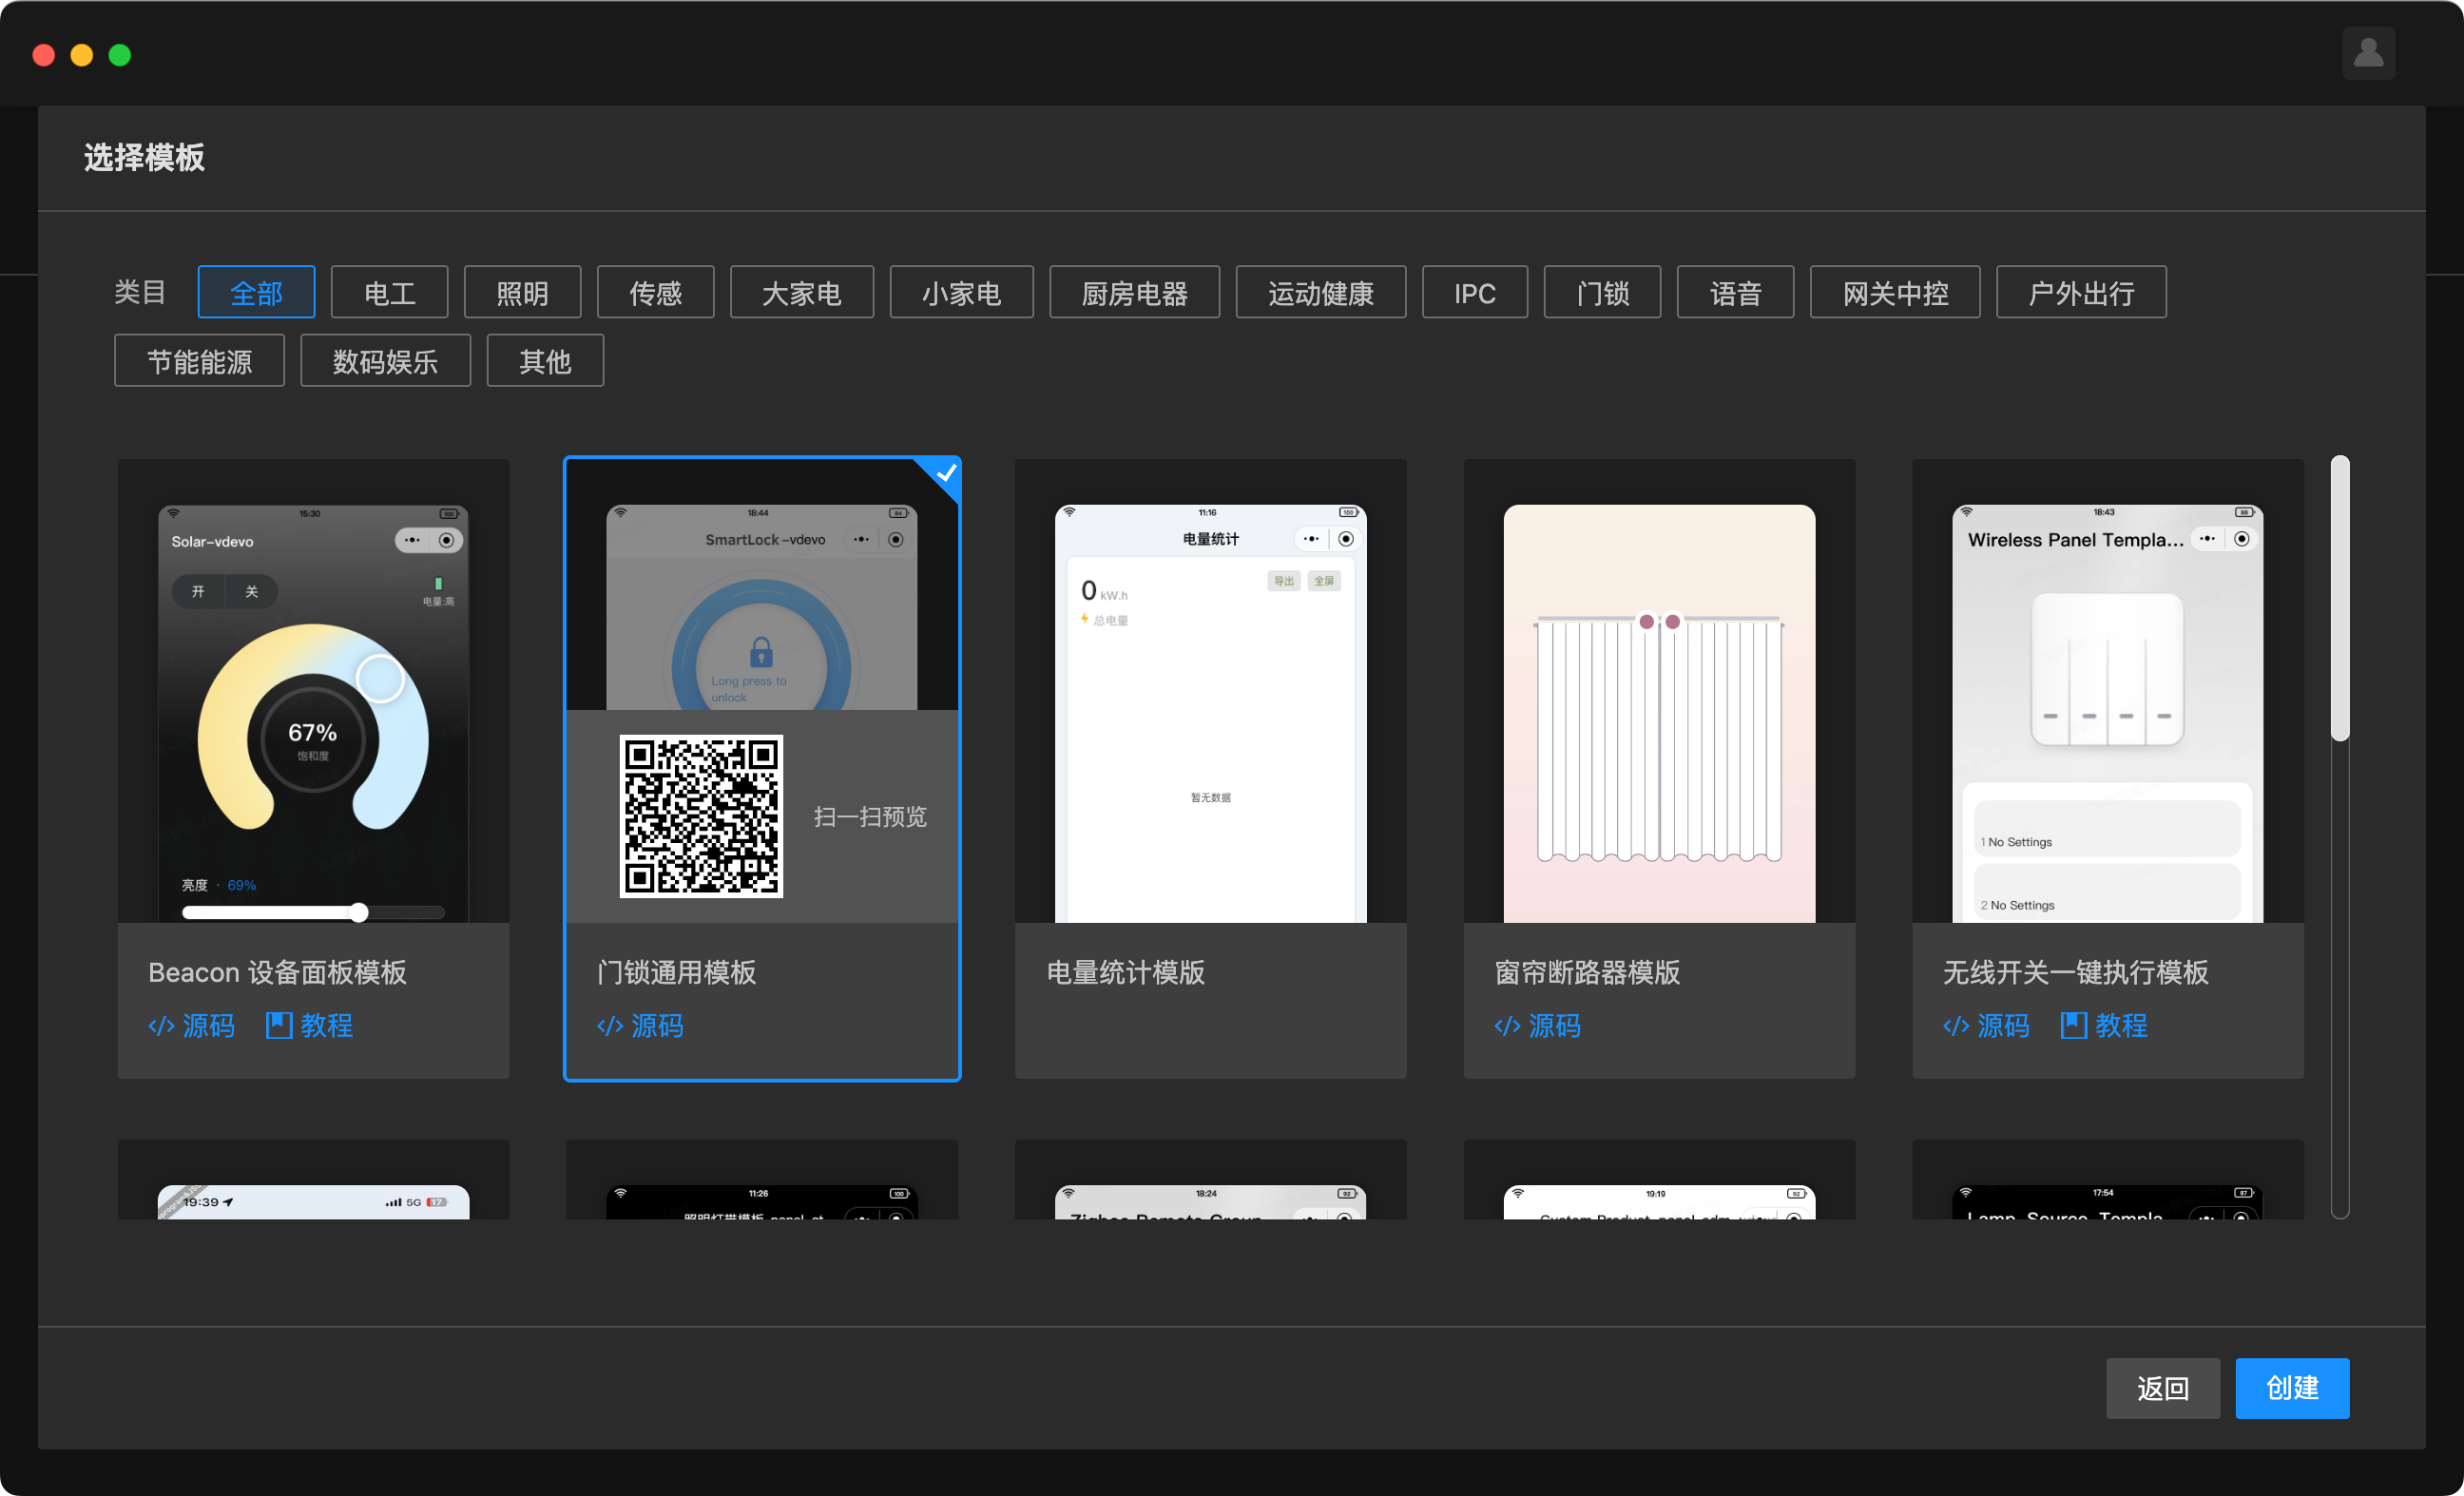2464x1496 pixels.
Task: Click 返回 to go back
Action: coord(2163,1388)
